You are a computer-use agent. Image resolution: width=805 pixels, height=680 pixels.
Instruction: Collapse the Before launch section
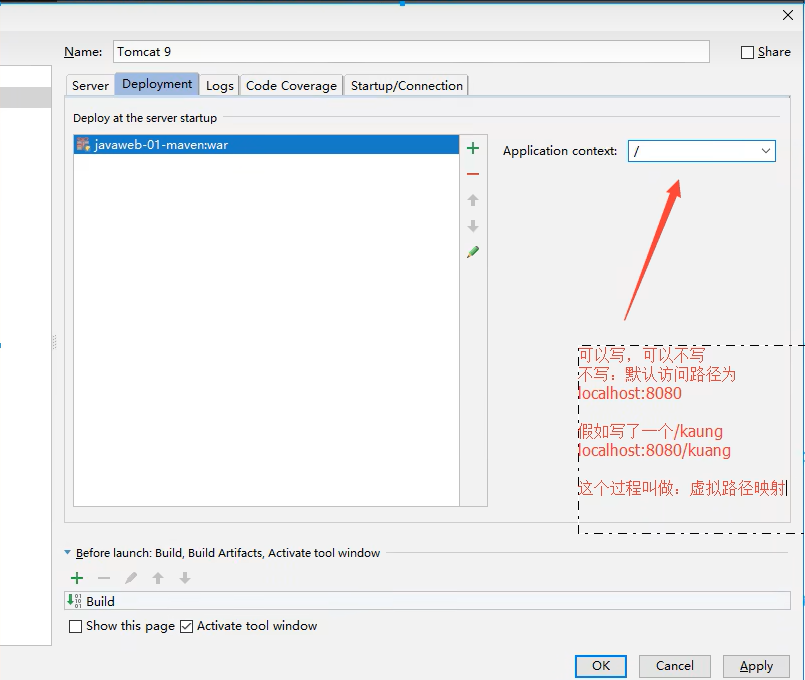pyautogui.click(x=67, y=553)
